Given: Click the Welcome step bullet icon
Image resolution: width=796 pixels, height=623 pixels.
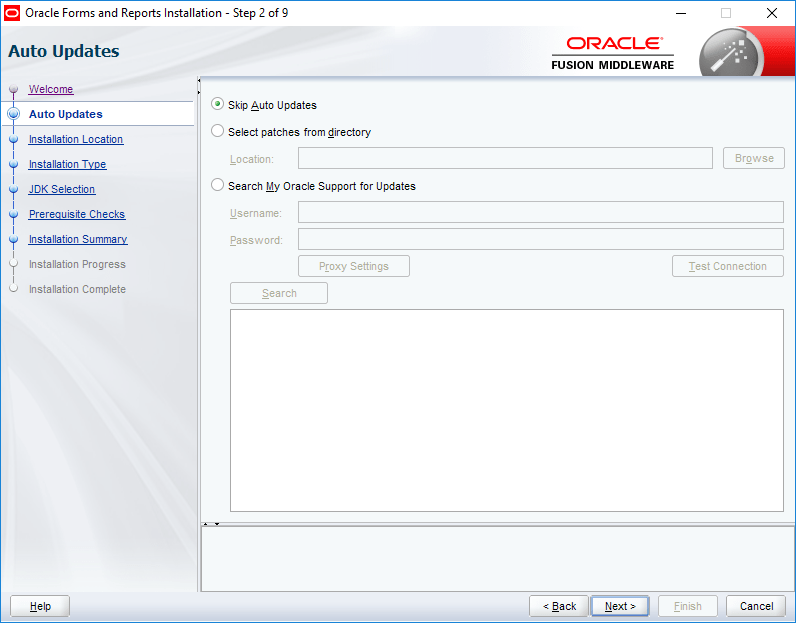Looking at the screenshot, I should [14, 89].
